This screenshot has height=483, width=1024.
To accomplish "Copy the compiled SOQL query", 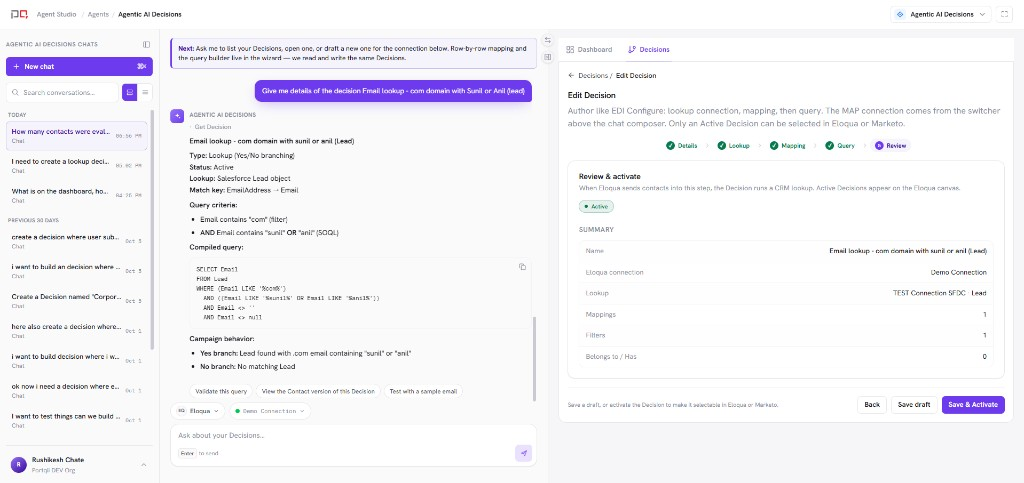I will point(522,266).
